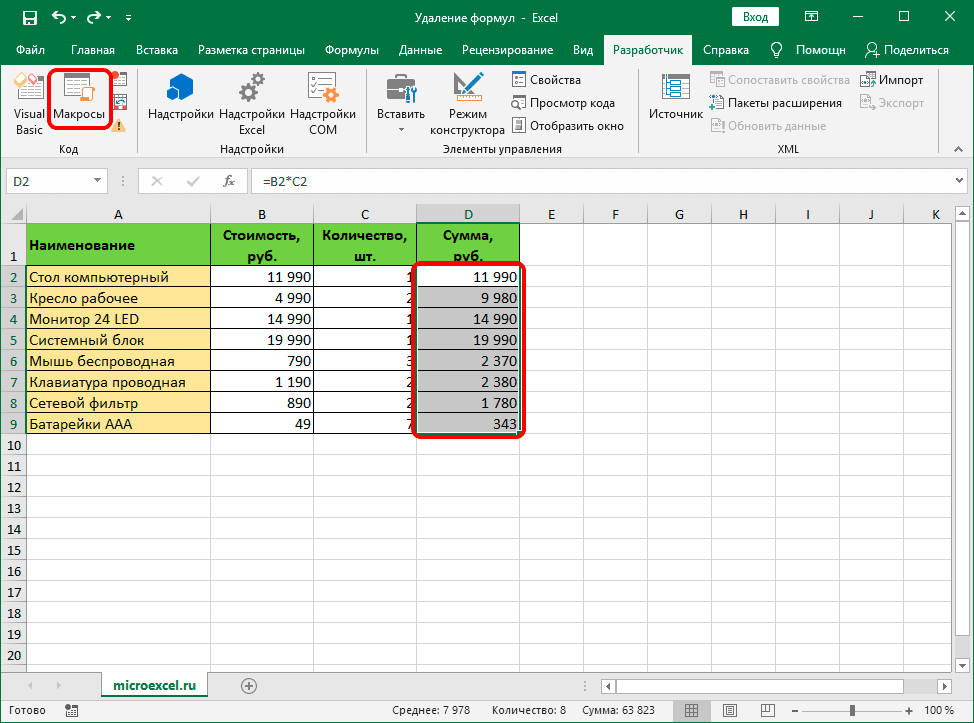Click the Save icon in title bar

pos(29,17)
